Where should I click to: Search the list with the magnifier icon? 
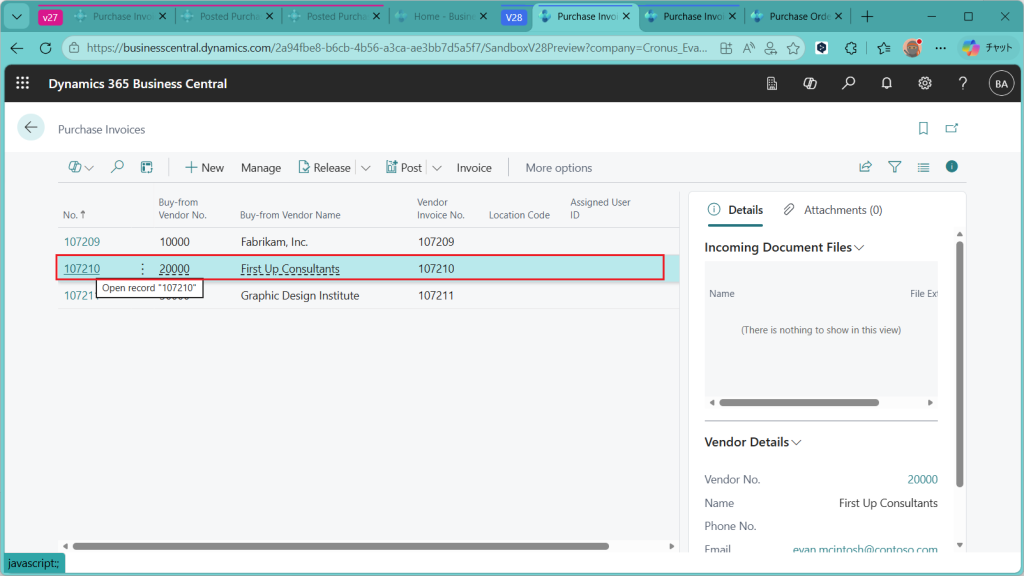(117, 168)
